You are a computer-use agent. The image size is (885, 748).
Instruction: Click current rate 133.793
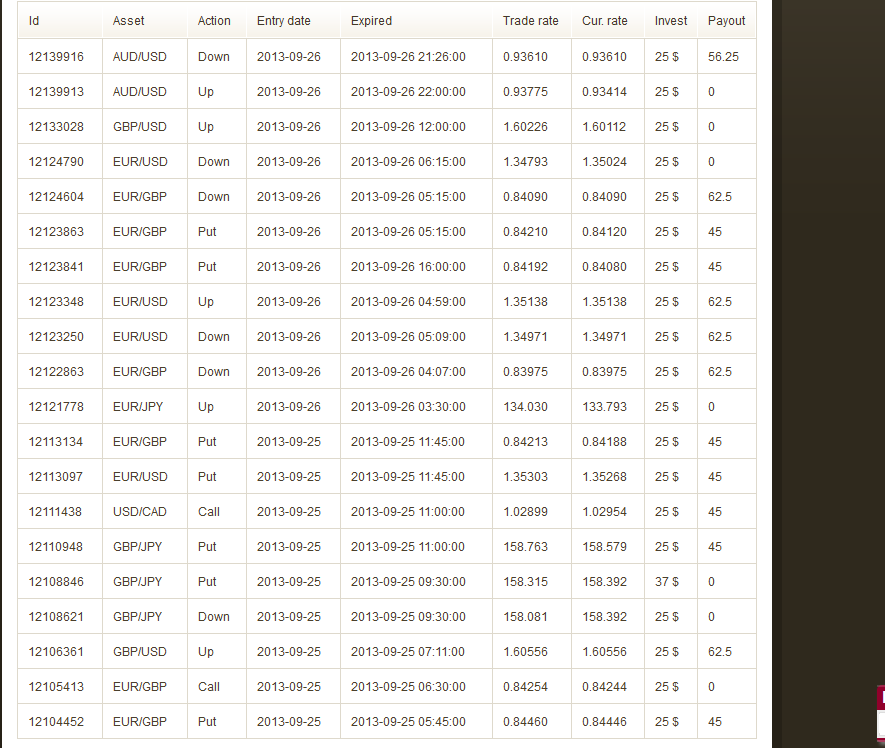pos(604,406)
